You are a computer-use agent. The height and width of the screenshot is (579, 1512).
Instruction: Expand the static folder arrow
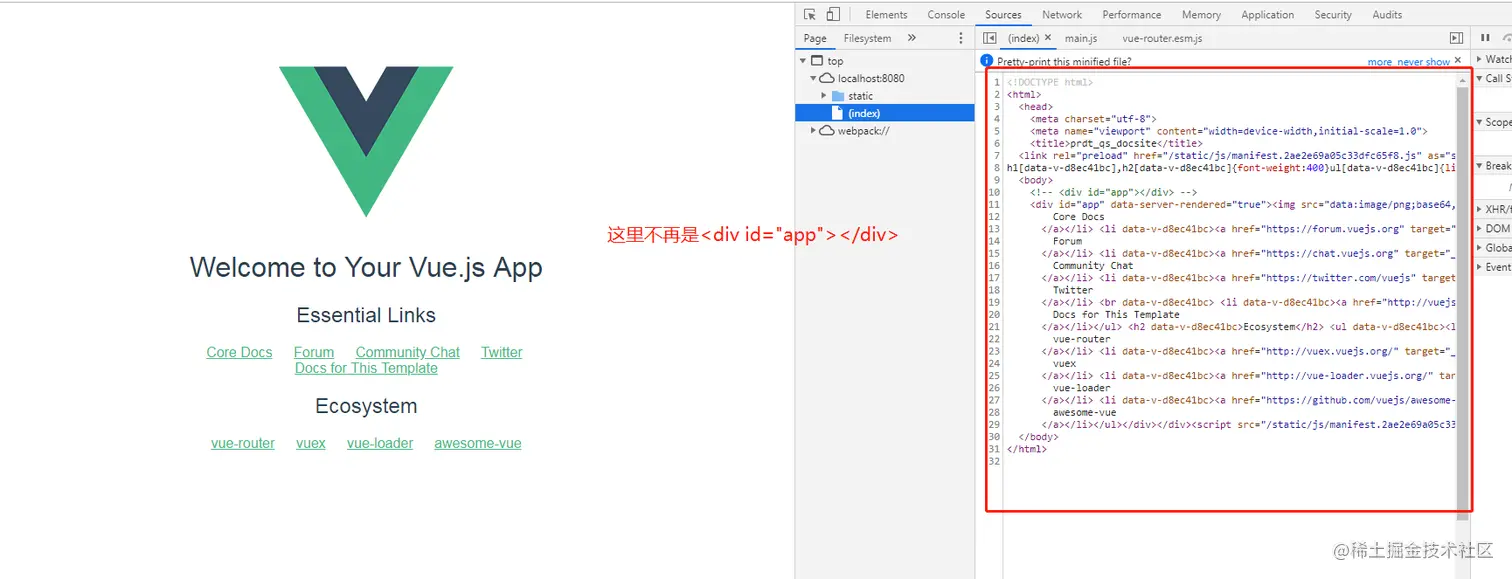(824, 96)
